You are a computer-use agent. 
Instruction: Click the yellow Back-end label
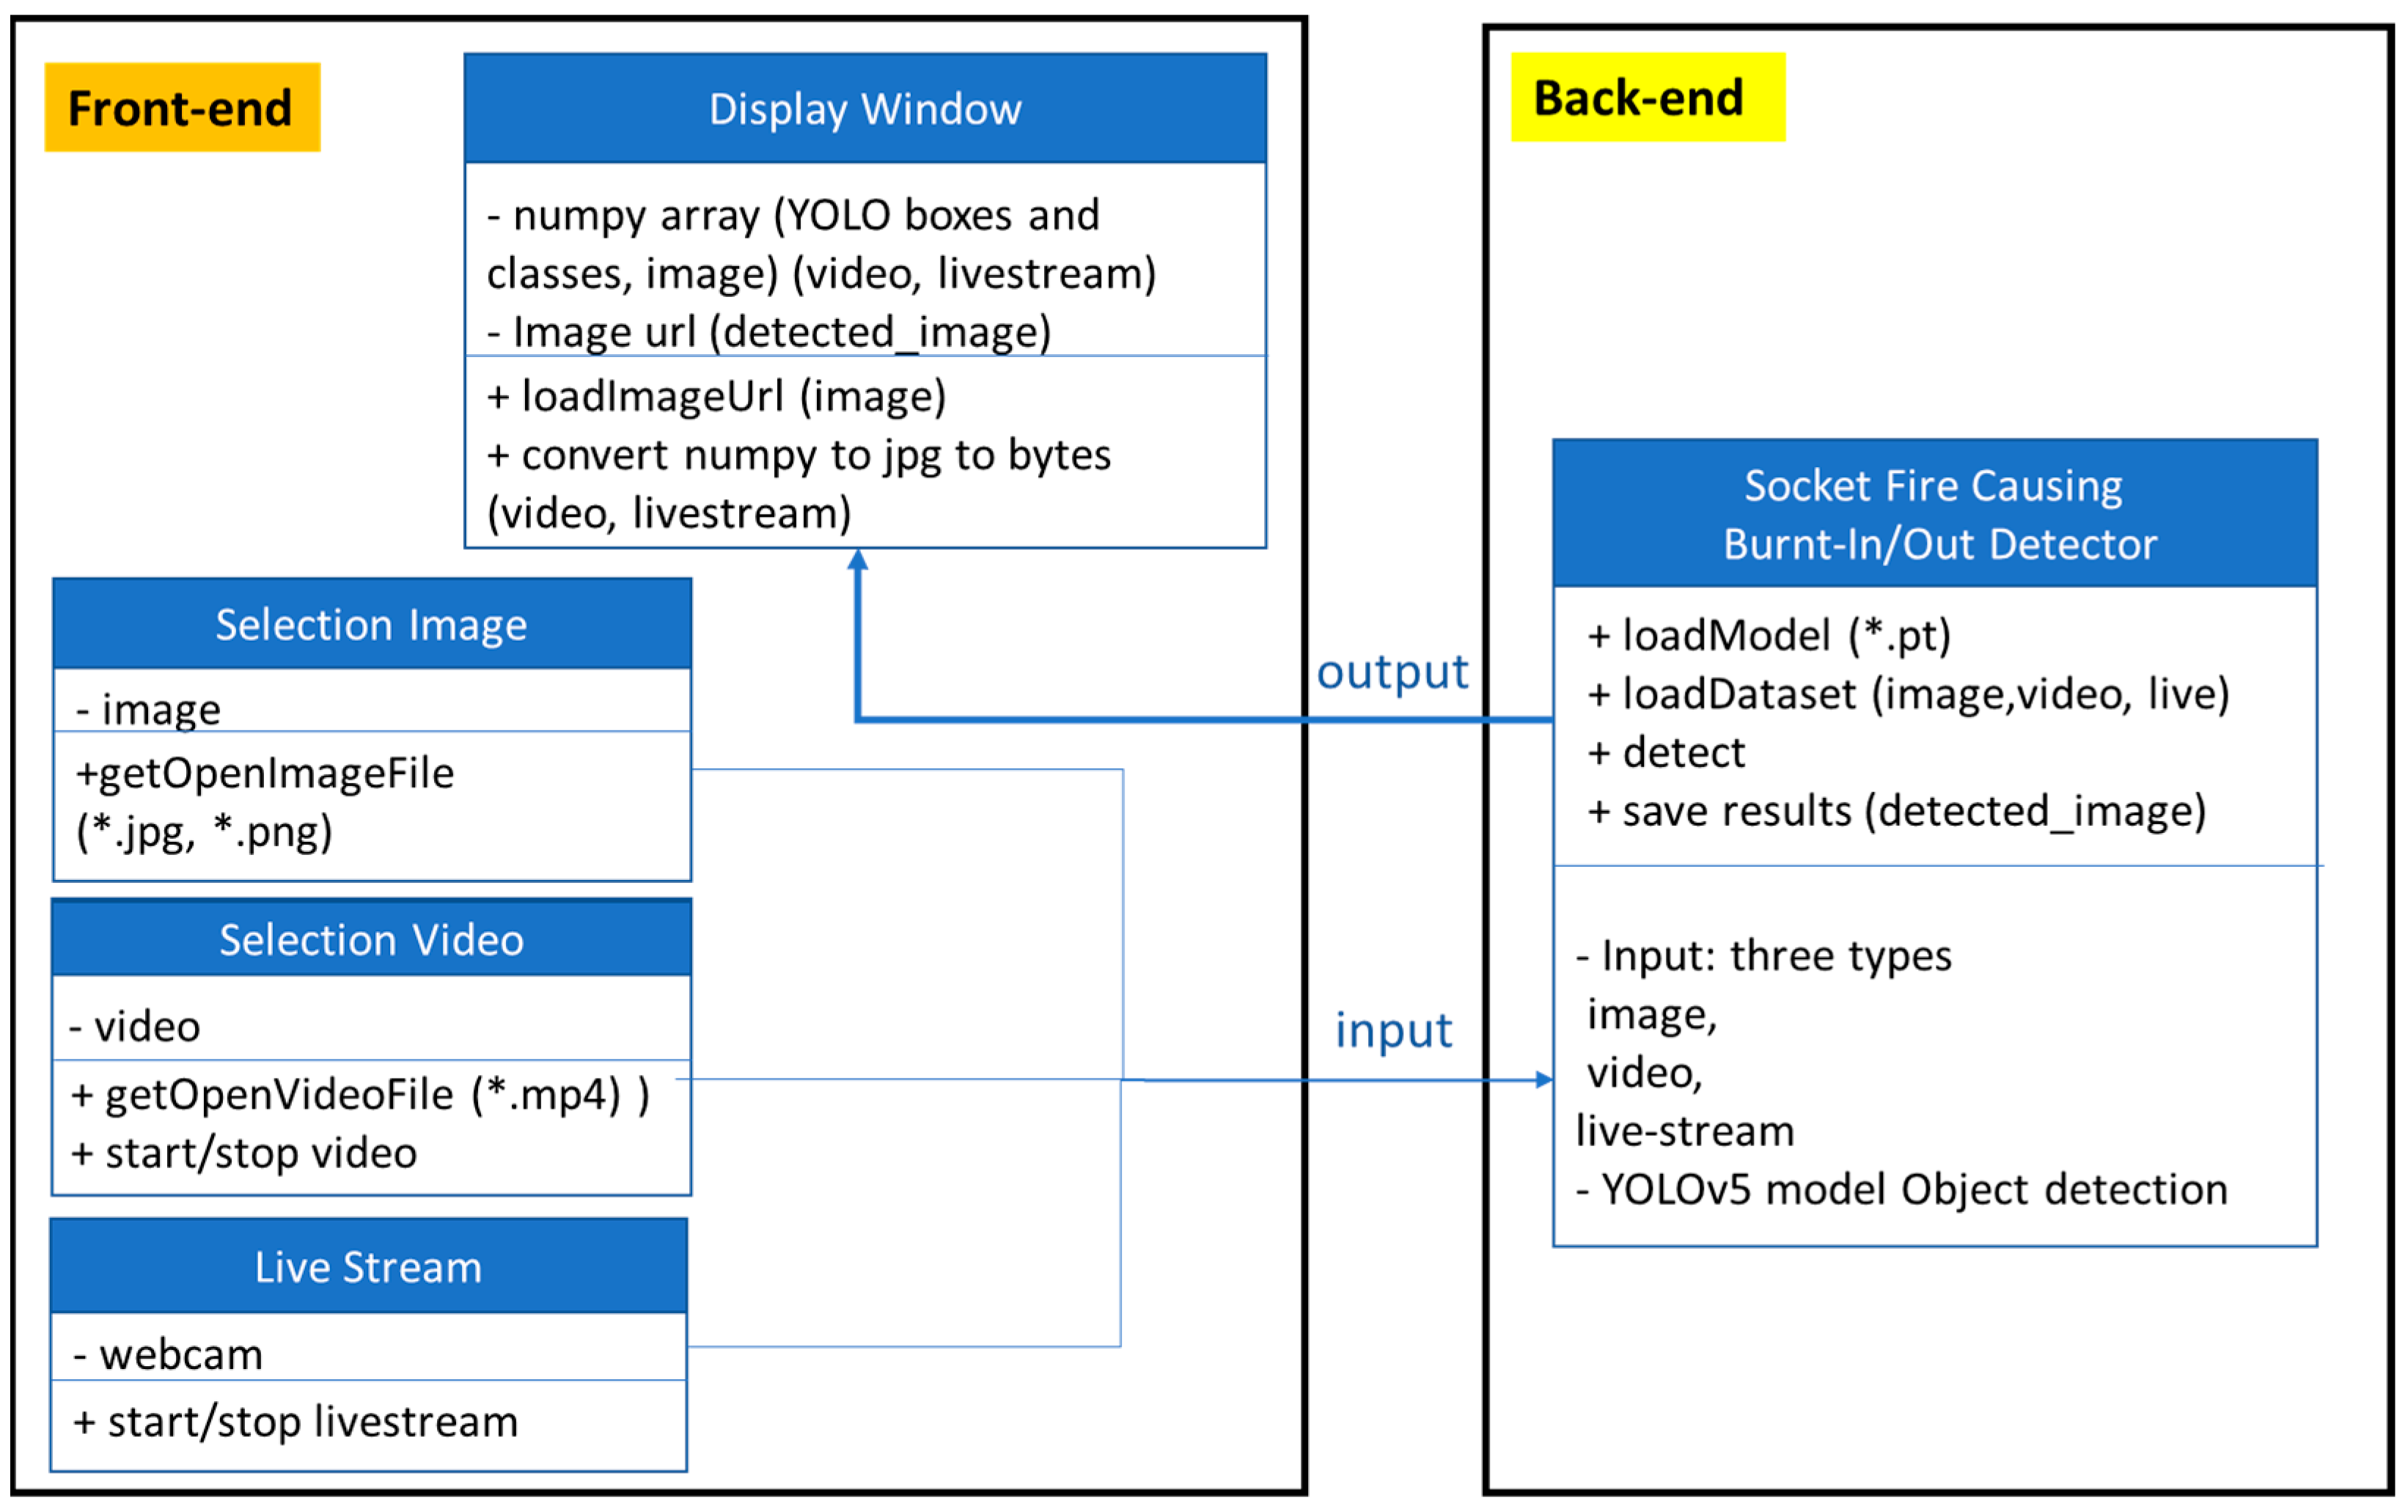(x=1646, y=98)
